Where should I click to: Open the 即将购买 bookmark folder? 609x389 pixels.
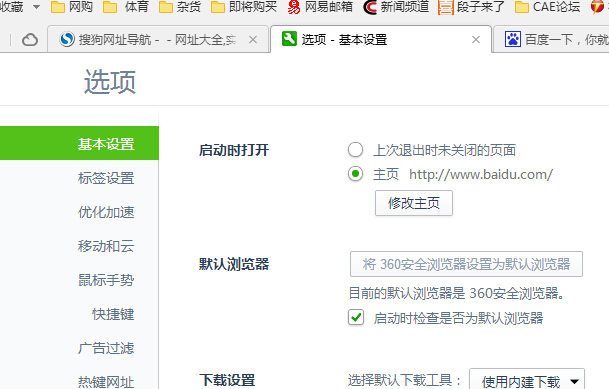click(x=244, y=7)
